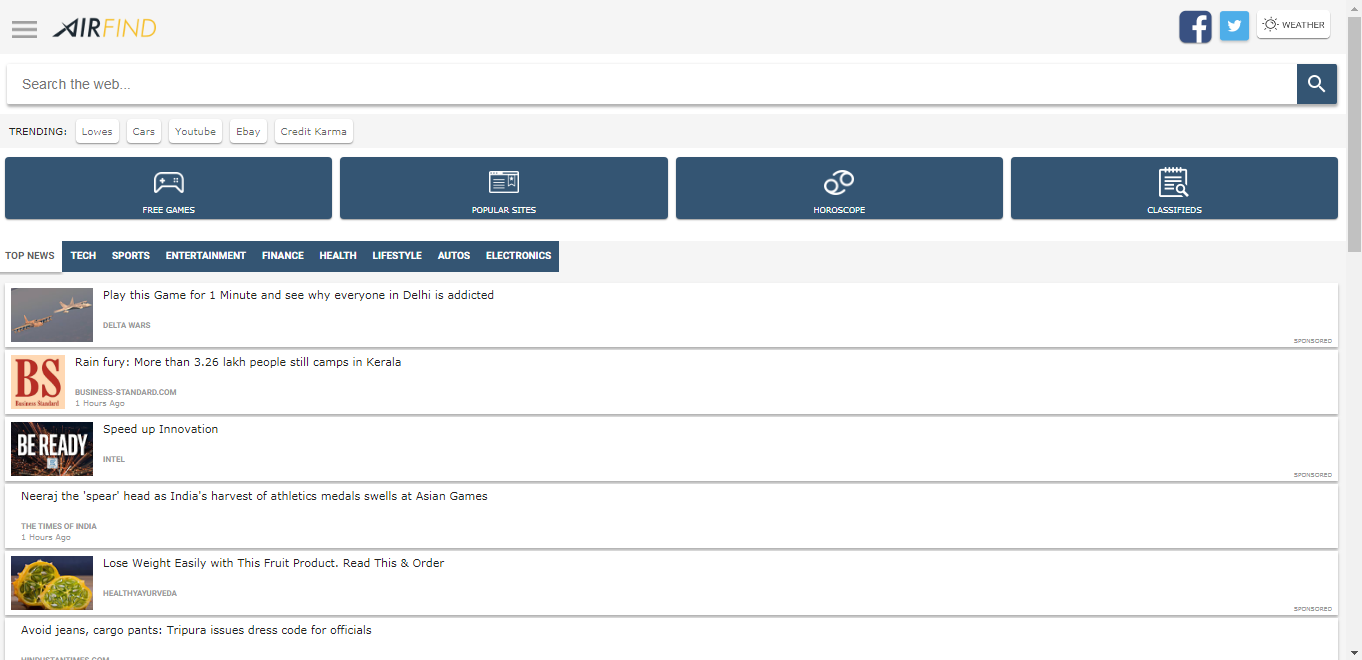Click the Facebook icon
The image size is (1362, 660).
pyautogui.click(x=1195, y=26)
